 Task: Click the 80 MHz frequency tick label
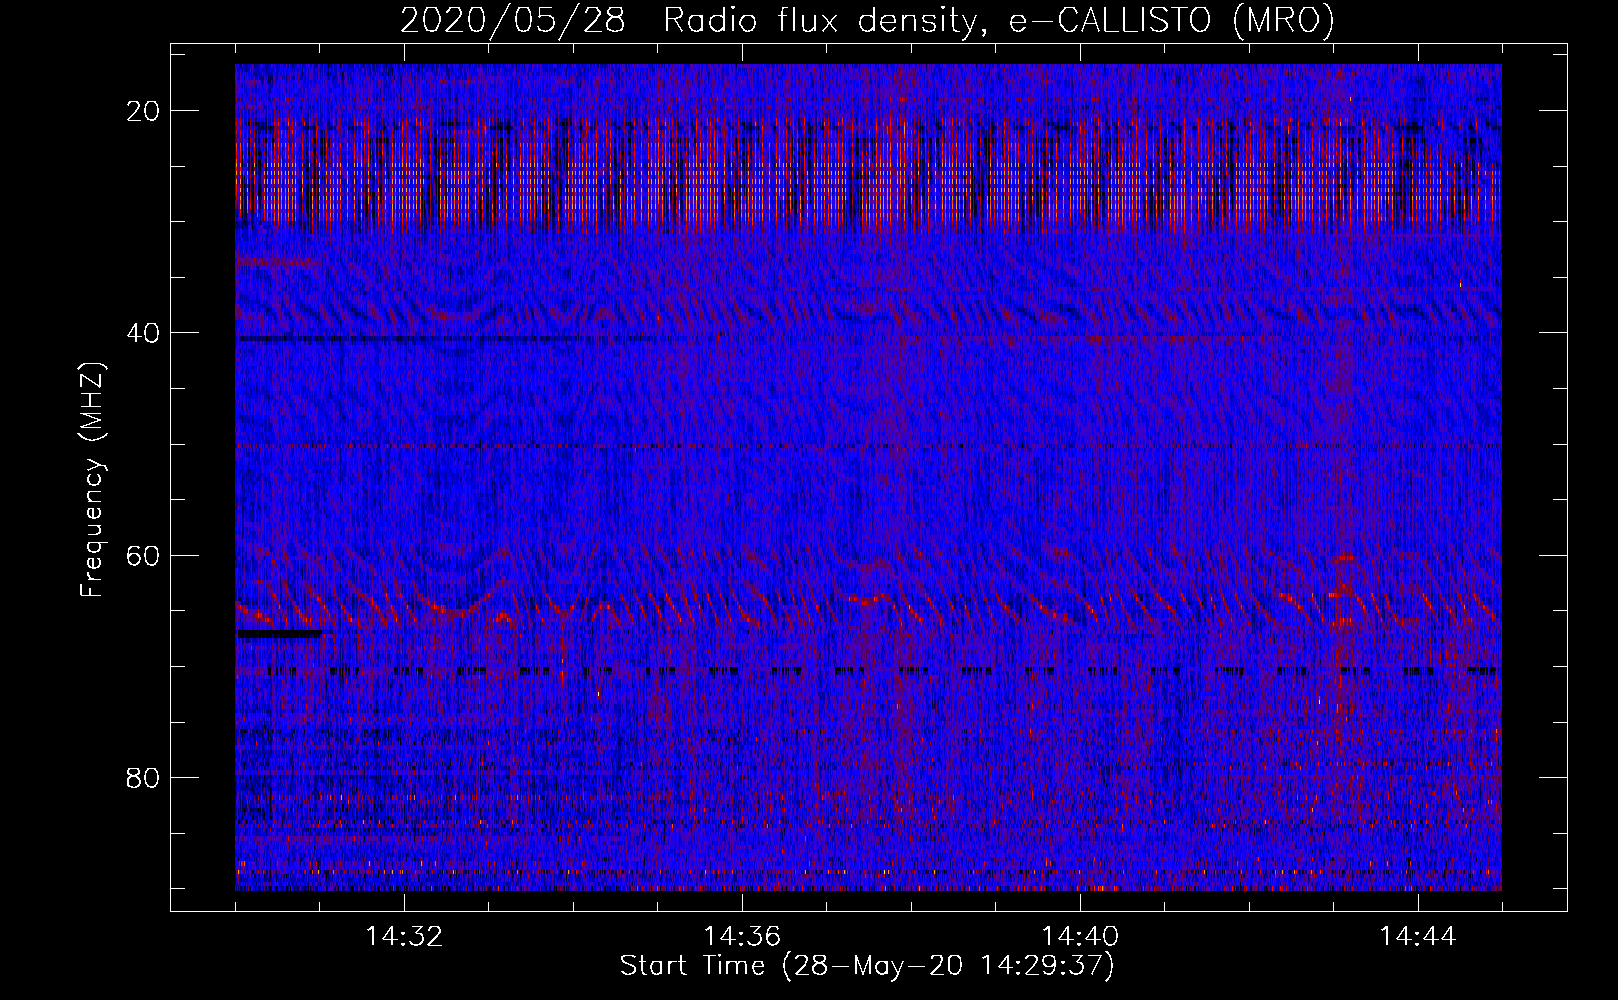point(143,777)
